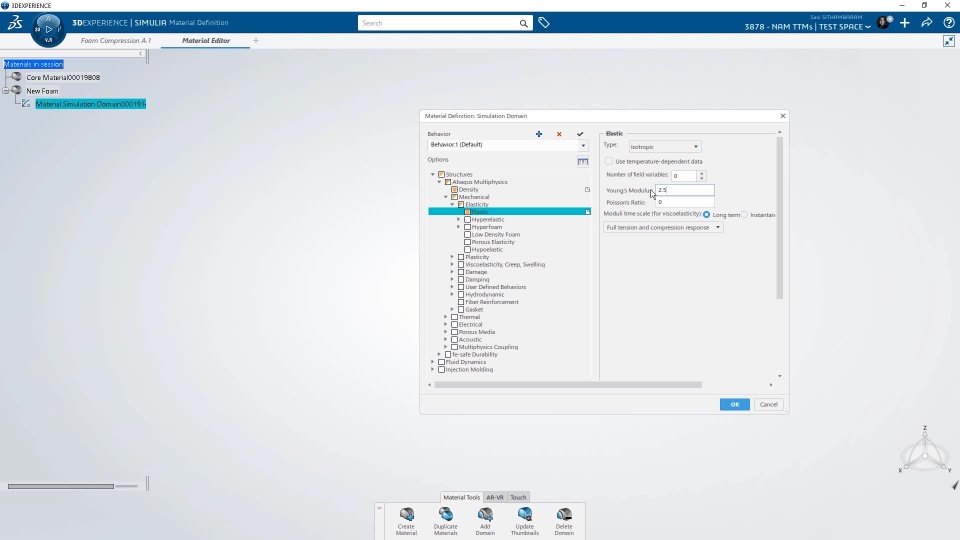Click the add behavior plus icon
Image resolution: width=960 pixels, height=540 pixels.
(539, 134)
